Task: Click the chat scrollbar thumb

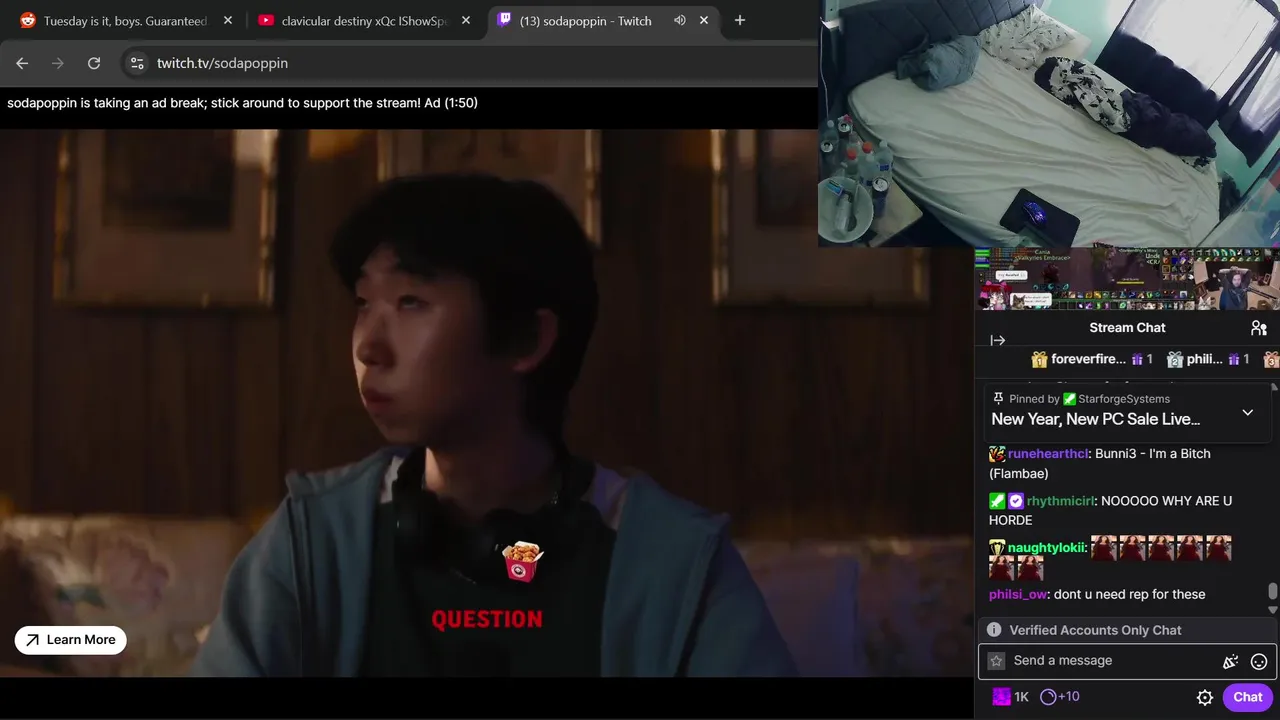Action: point(1273,591)
